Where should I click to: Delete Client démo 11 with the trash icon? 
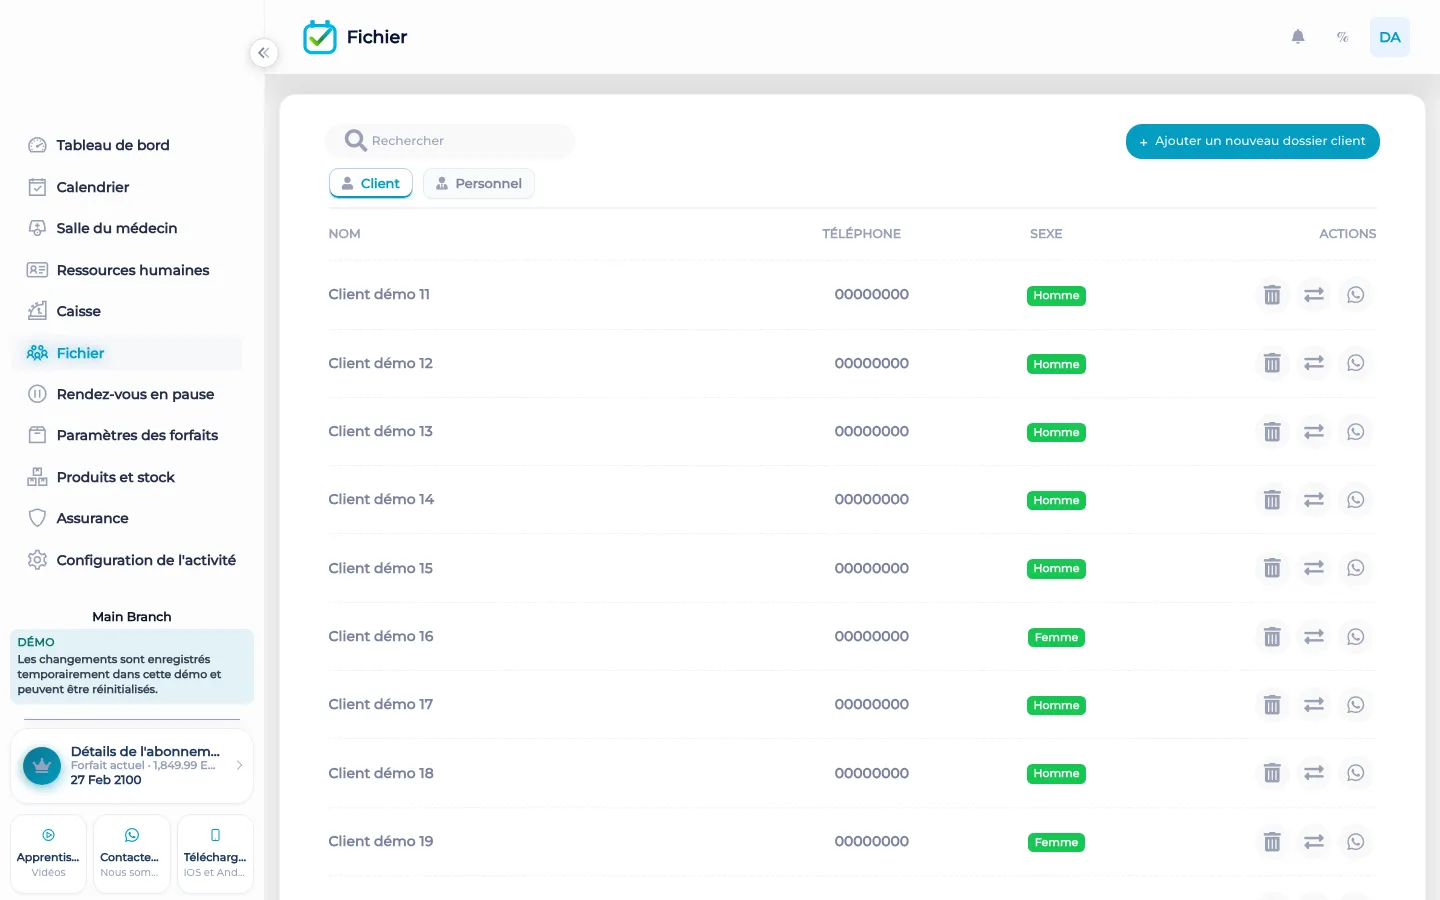pyautogui.click(x=1272, y=295)
